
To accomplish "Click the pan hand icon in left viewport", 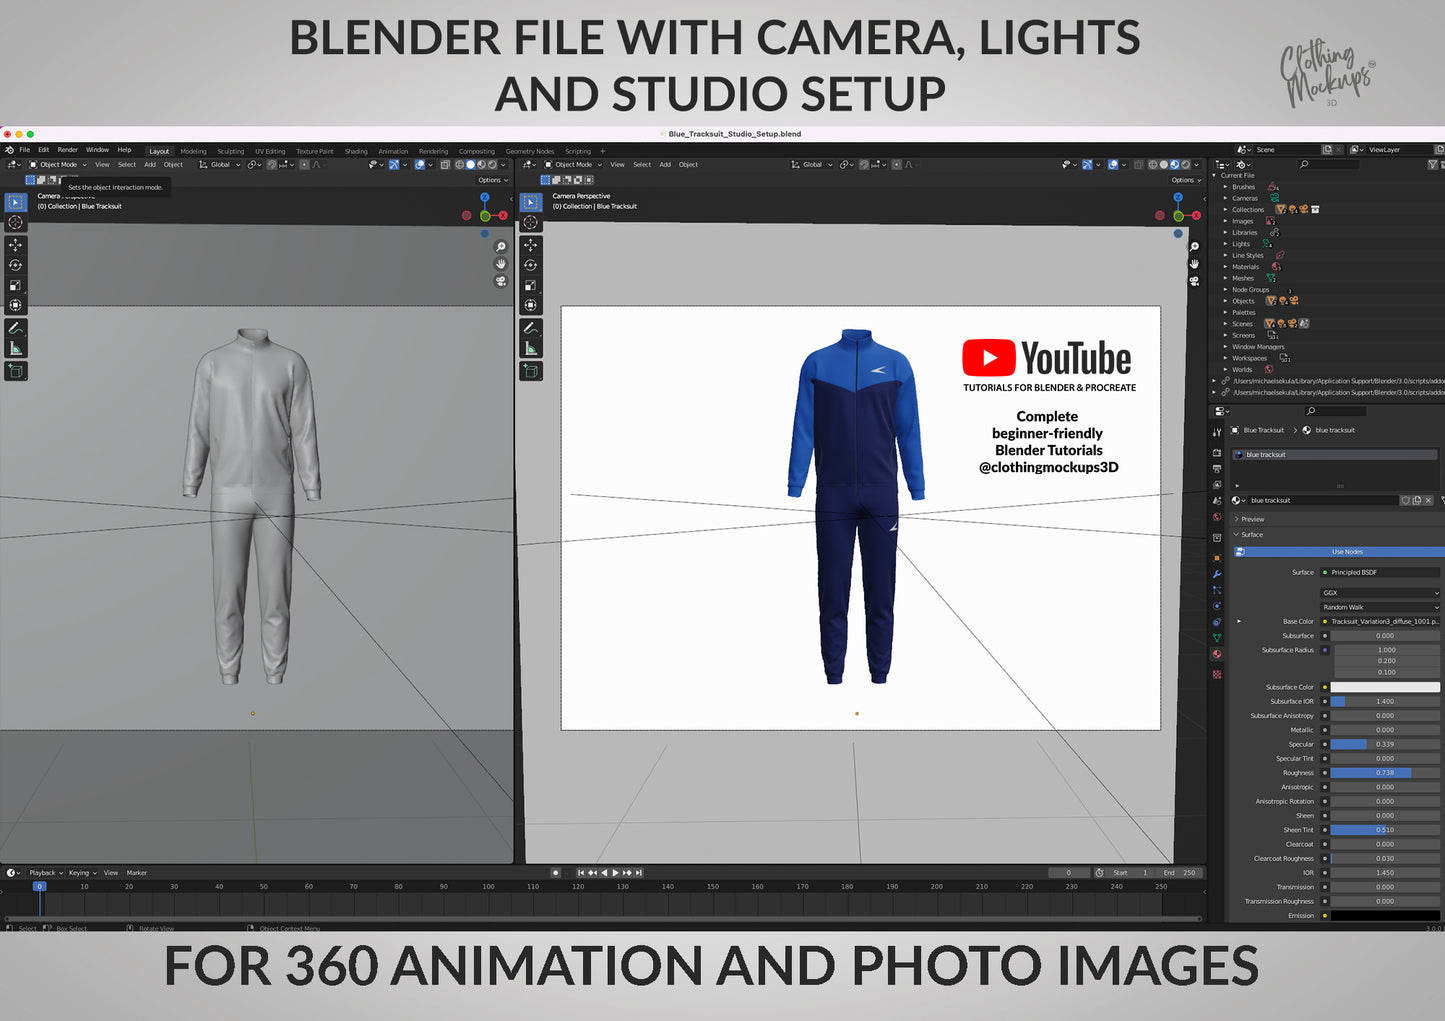I will (501, 264).
